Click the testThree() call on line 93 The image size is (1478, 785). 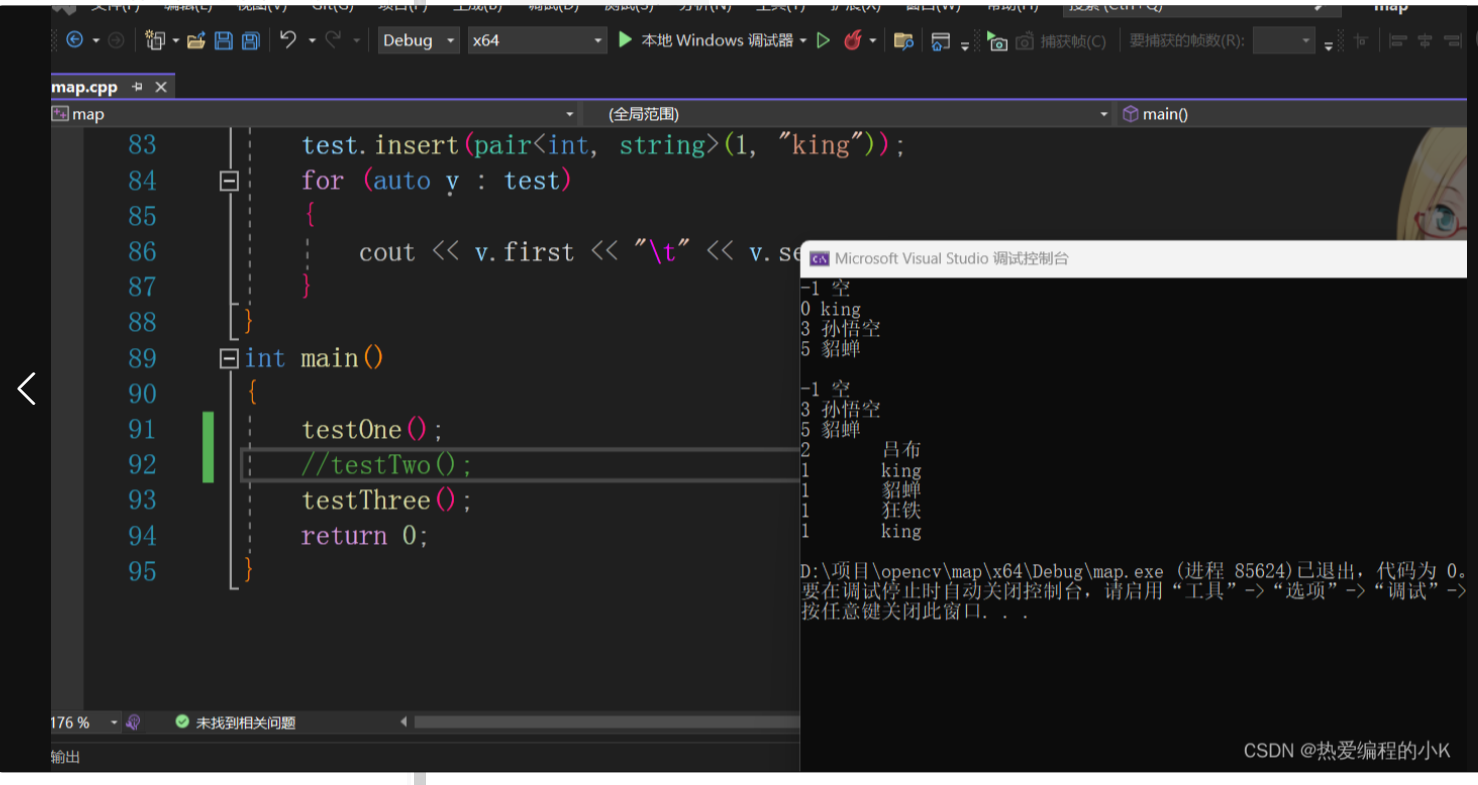(386, 500)
